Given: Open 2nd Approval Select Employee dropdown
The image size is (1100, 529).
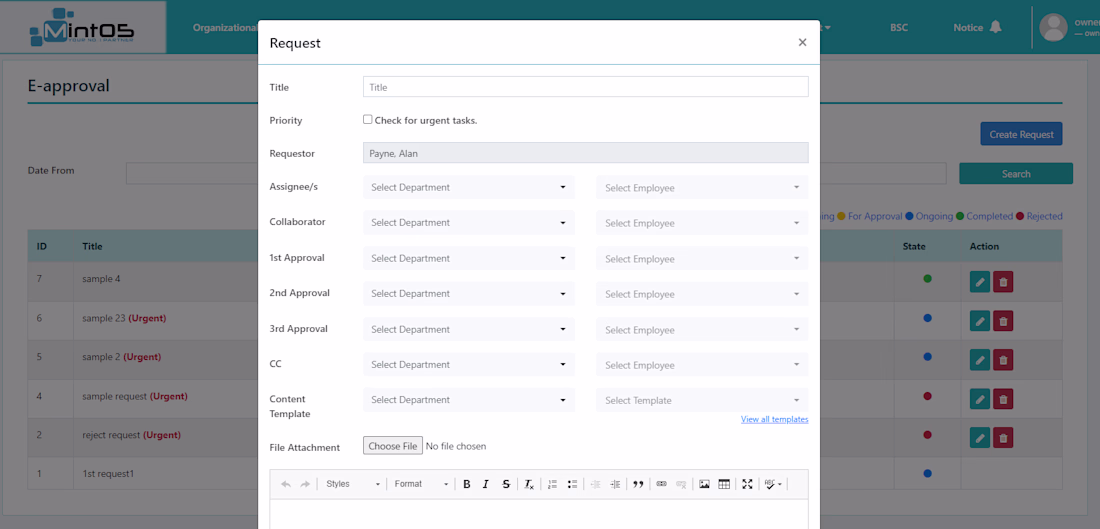Looking at the screenshot, I should (x=702, y=293).
